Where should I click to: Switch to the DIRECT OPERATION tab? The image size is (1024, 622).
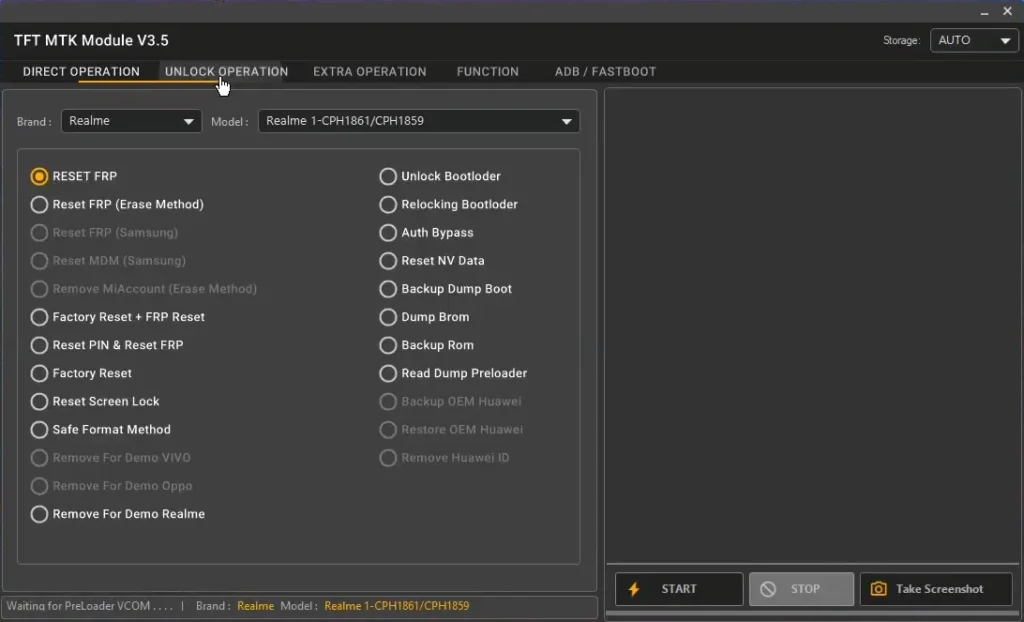(x=81, y=71)
